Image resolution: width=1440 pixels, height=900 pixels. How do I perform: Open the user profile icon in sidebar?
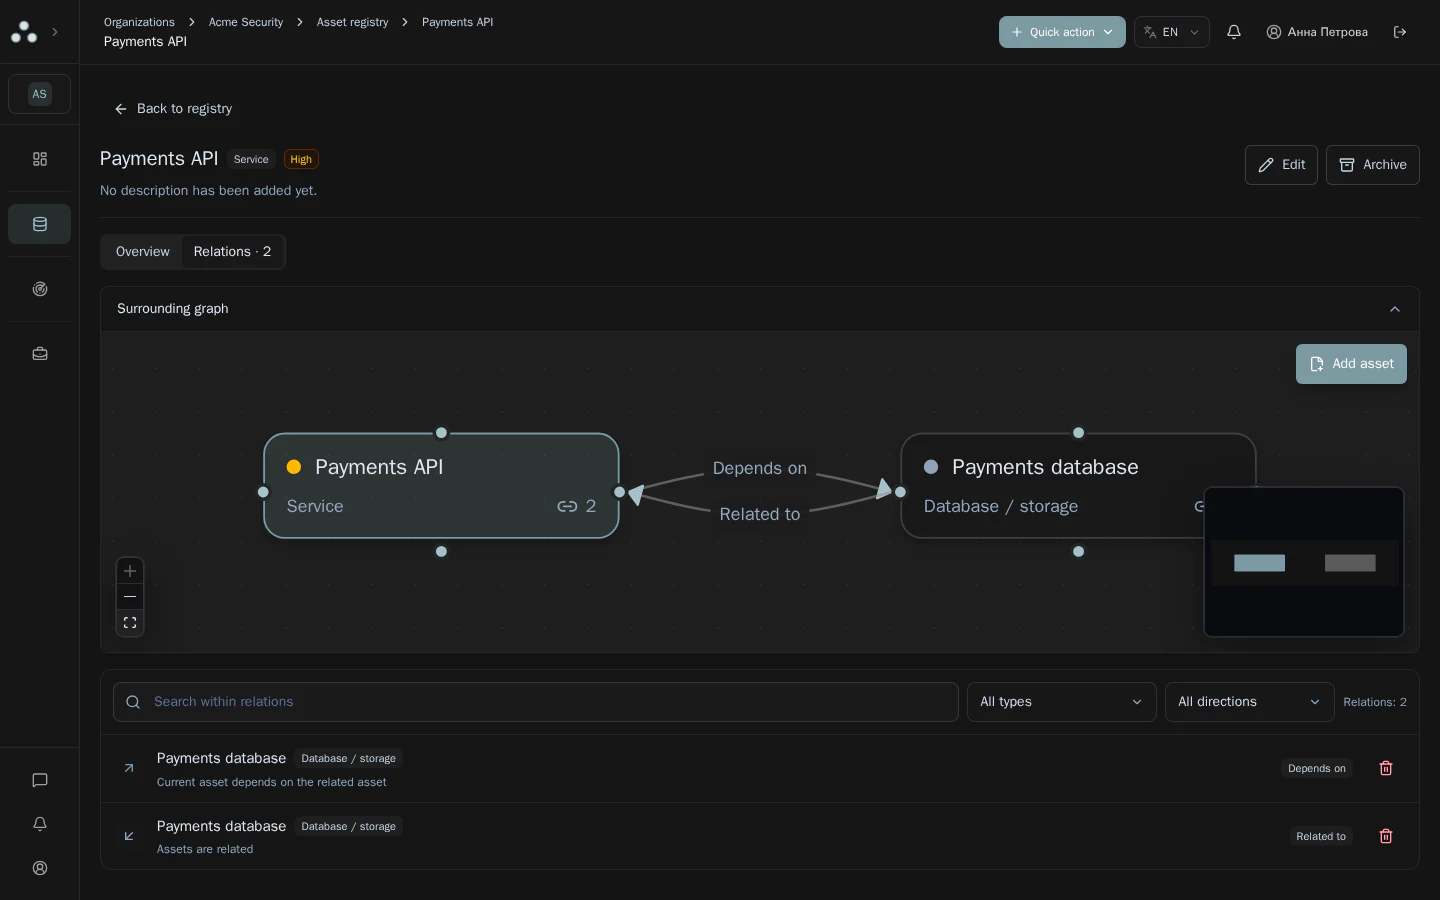pos(40,868)
